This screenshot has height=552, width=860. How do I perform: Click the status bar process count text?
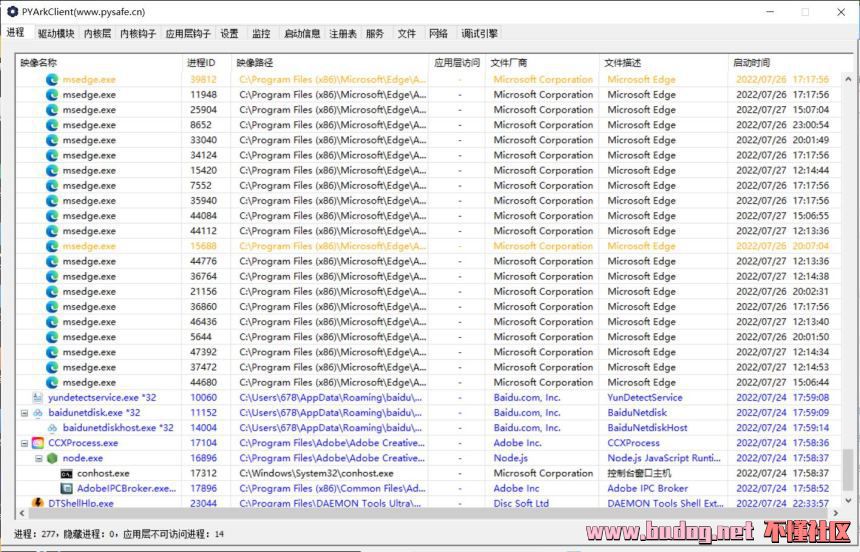click(119, 534)
